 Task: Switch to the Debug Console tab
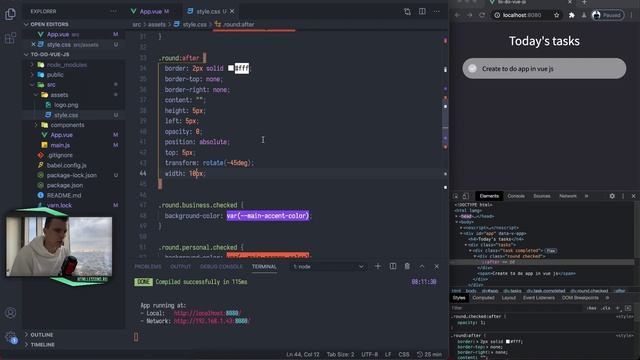point(221,267)
